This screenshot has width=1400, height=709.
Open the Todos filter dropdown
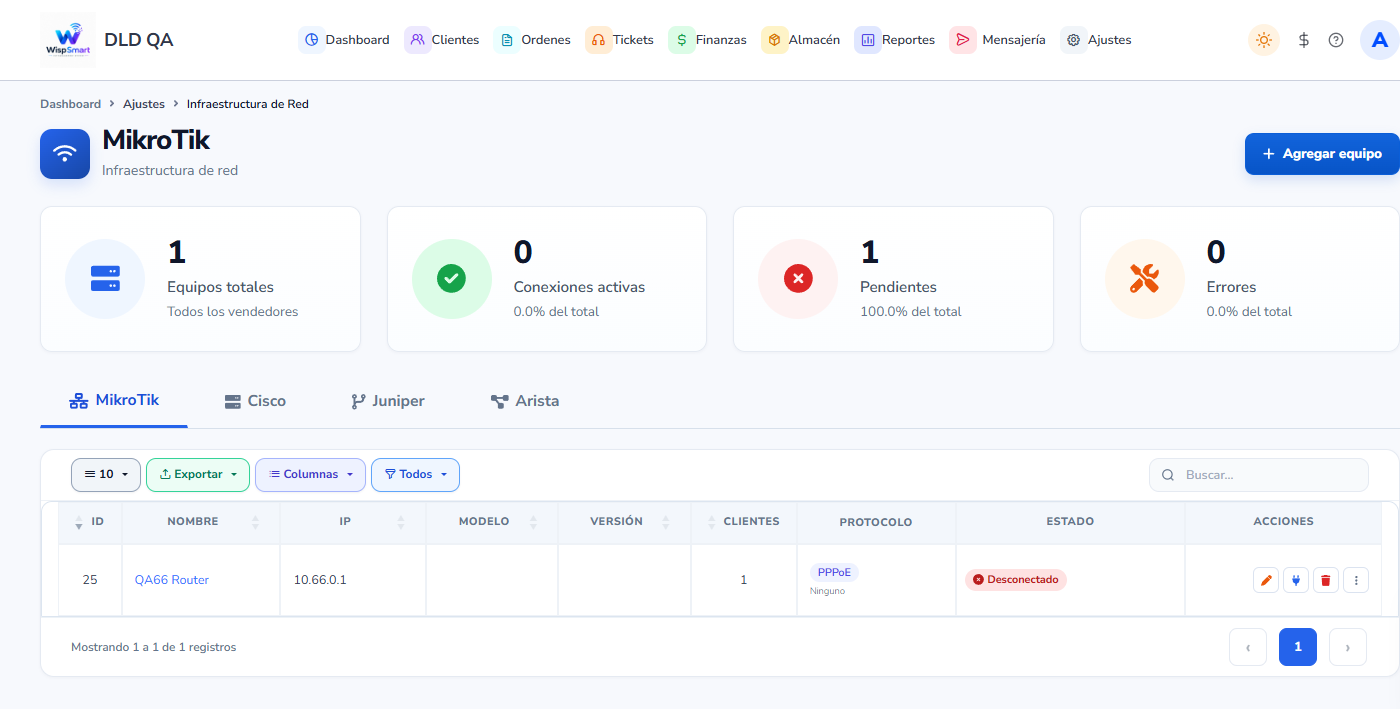coord(415,475)
